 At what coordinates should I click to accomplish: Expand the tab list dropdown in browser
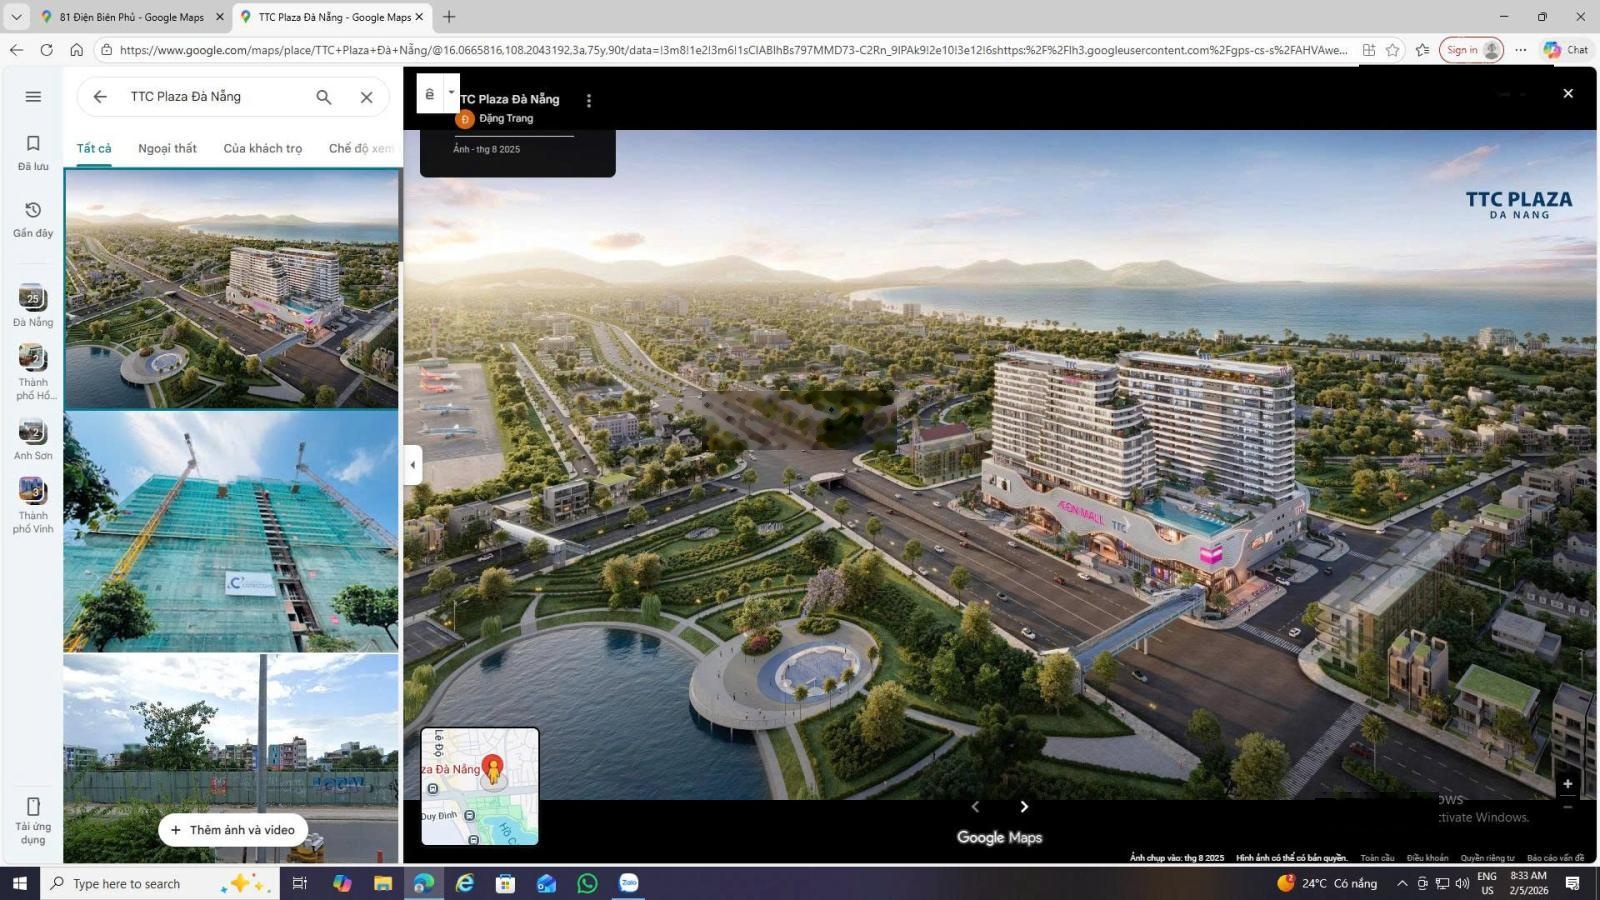click(x=16, y=17)
